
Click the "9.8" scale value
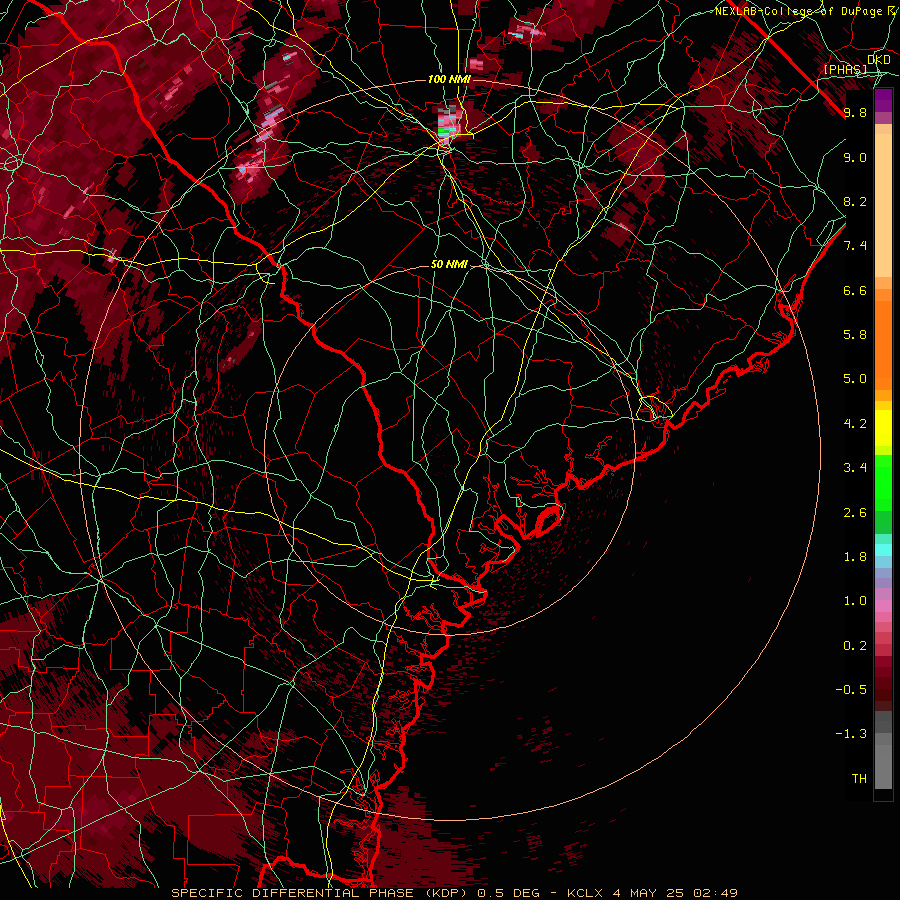pyautogui.click(x=855, y=112)
